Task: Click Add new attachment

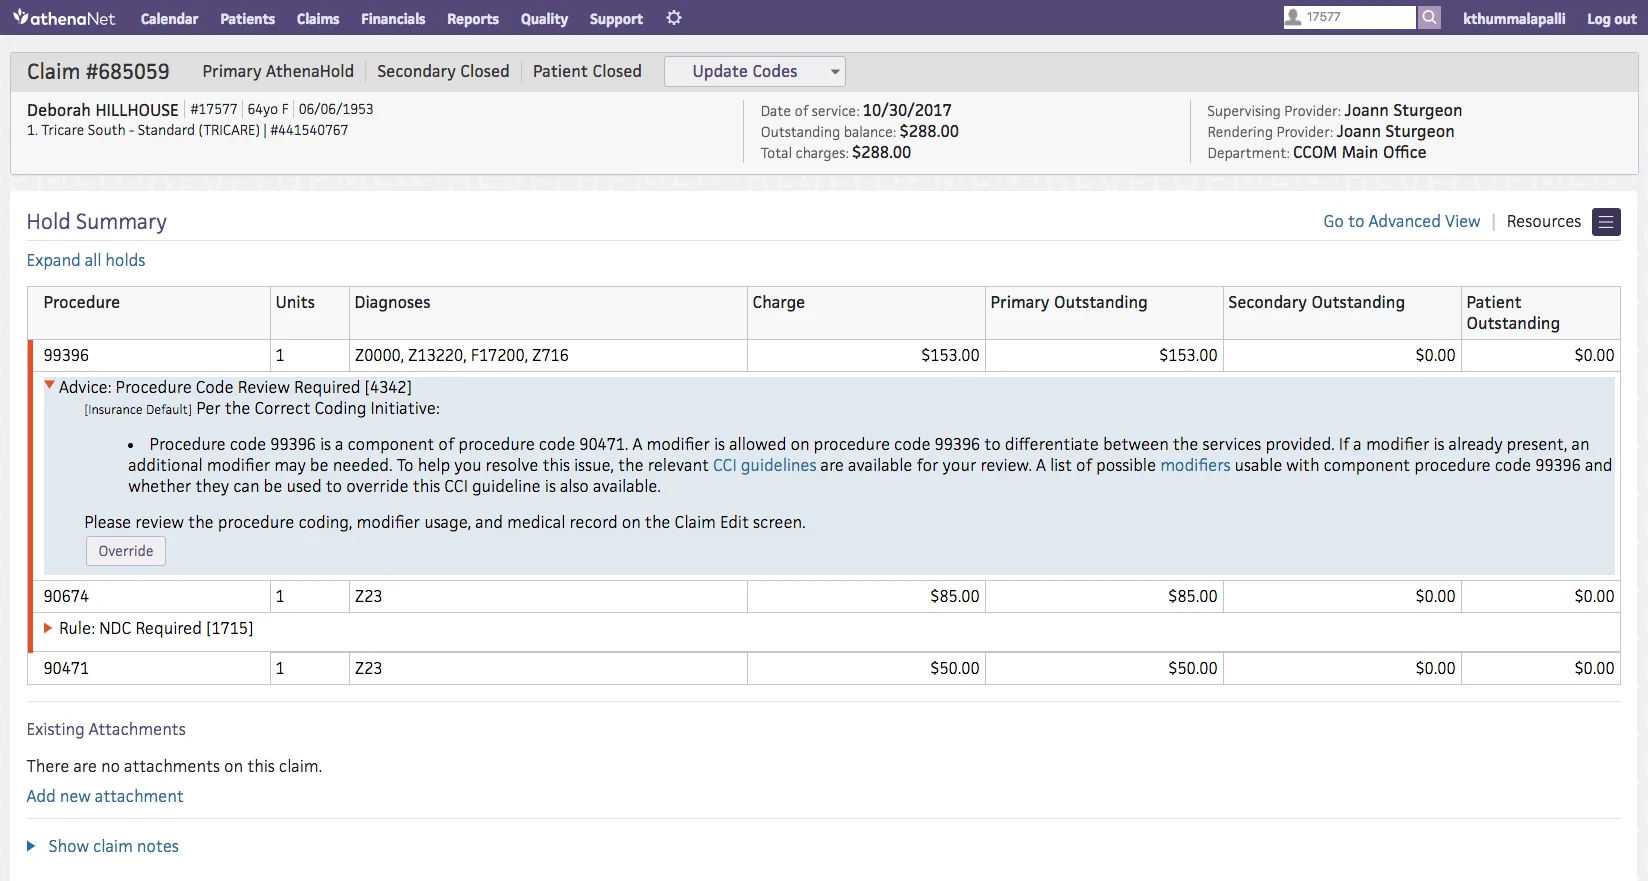Action: pos(105,796)
